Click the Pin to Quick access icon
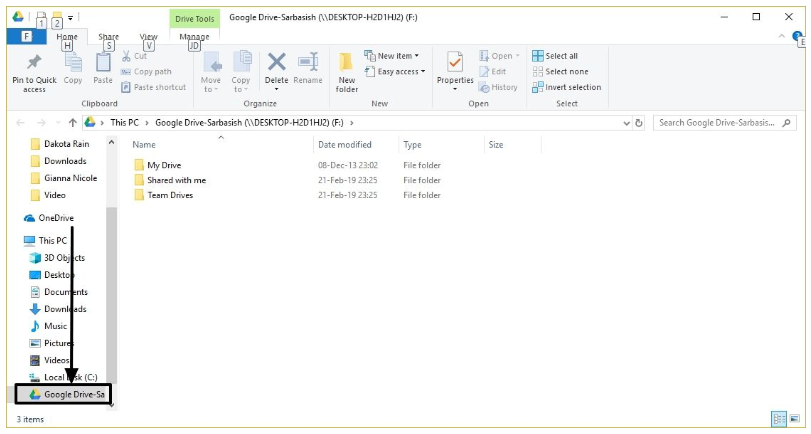Viewport: 811px width, 434px height. (34, 62)
